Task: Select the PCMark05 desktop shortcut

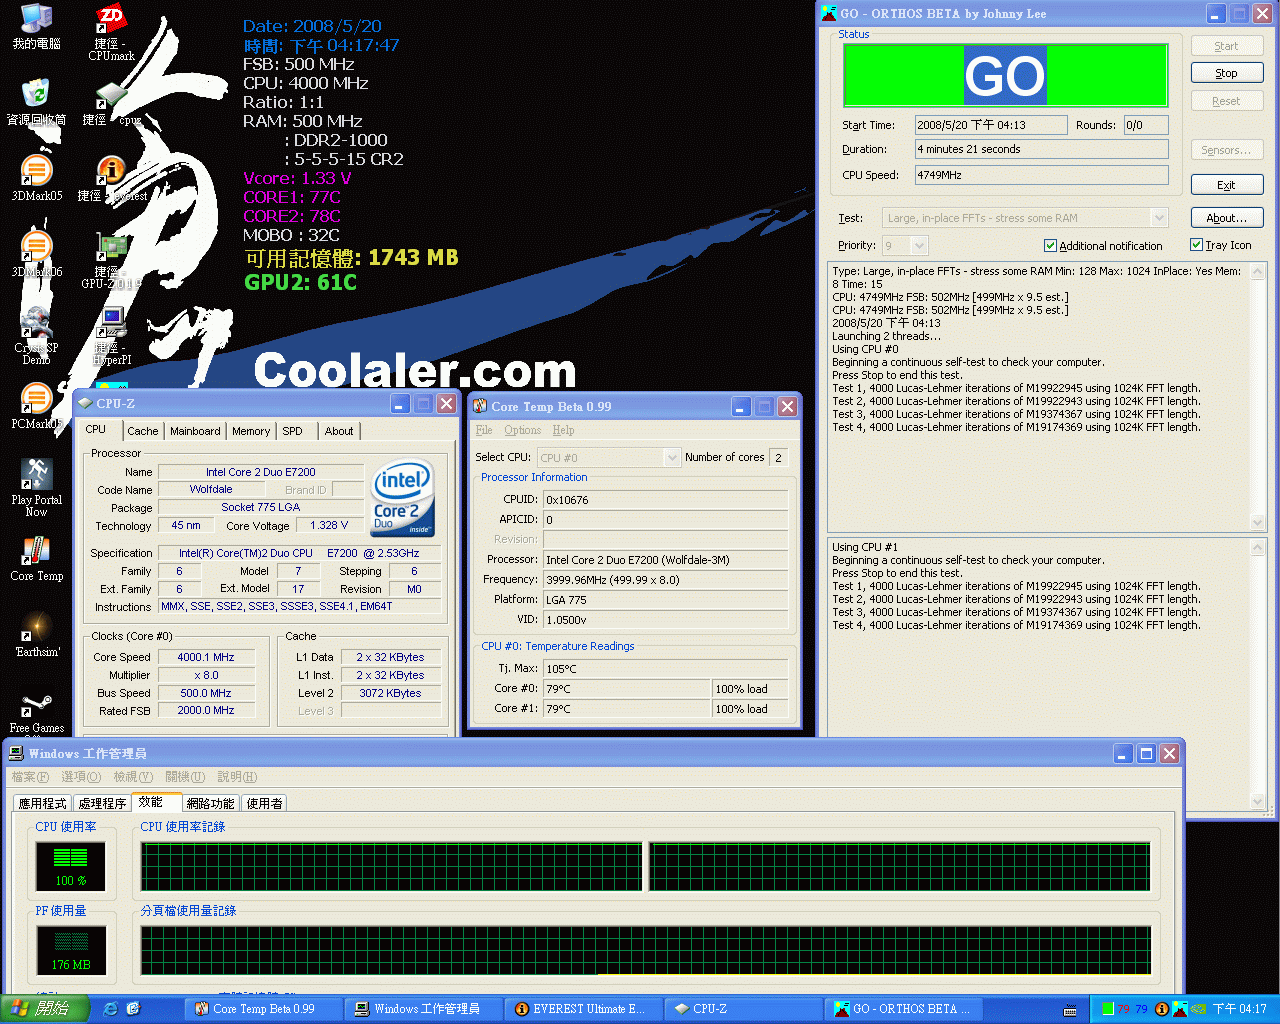Action: click(x=37, y=406)
